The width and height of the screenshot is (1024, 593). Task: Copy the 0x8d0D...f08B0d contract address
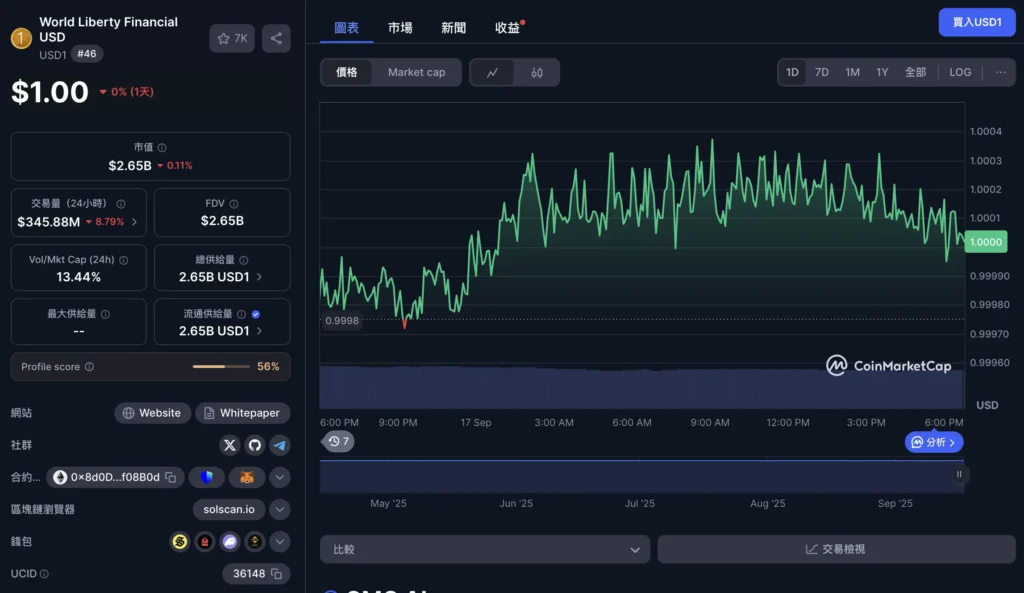point(171,477)
